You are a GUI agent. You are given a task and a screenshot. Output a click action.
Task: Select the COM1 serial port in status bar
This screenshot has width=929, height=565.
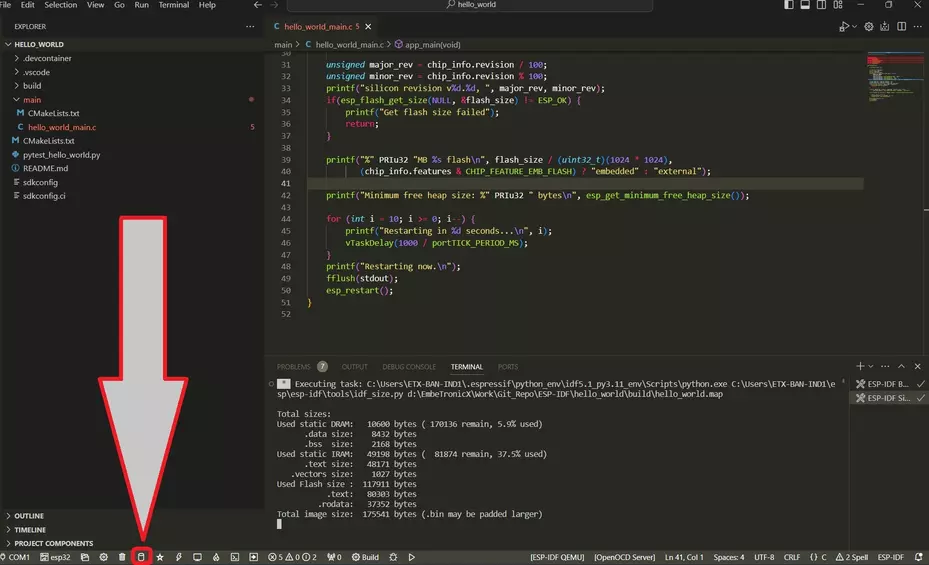click(x=15, y=557)
